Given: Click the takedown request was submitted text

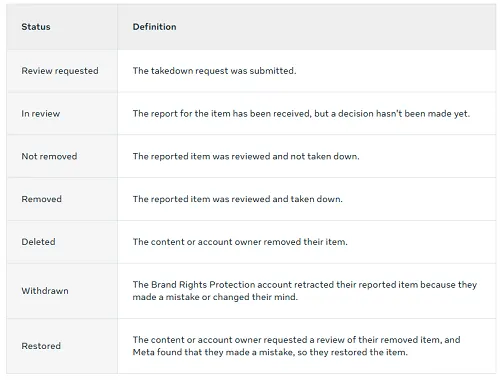Looking at the screenshot, I should pyautogui.click(x=214, y=71).
